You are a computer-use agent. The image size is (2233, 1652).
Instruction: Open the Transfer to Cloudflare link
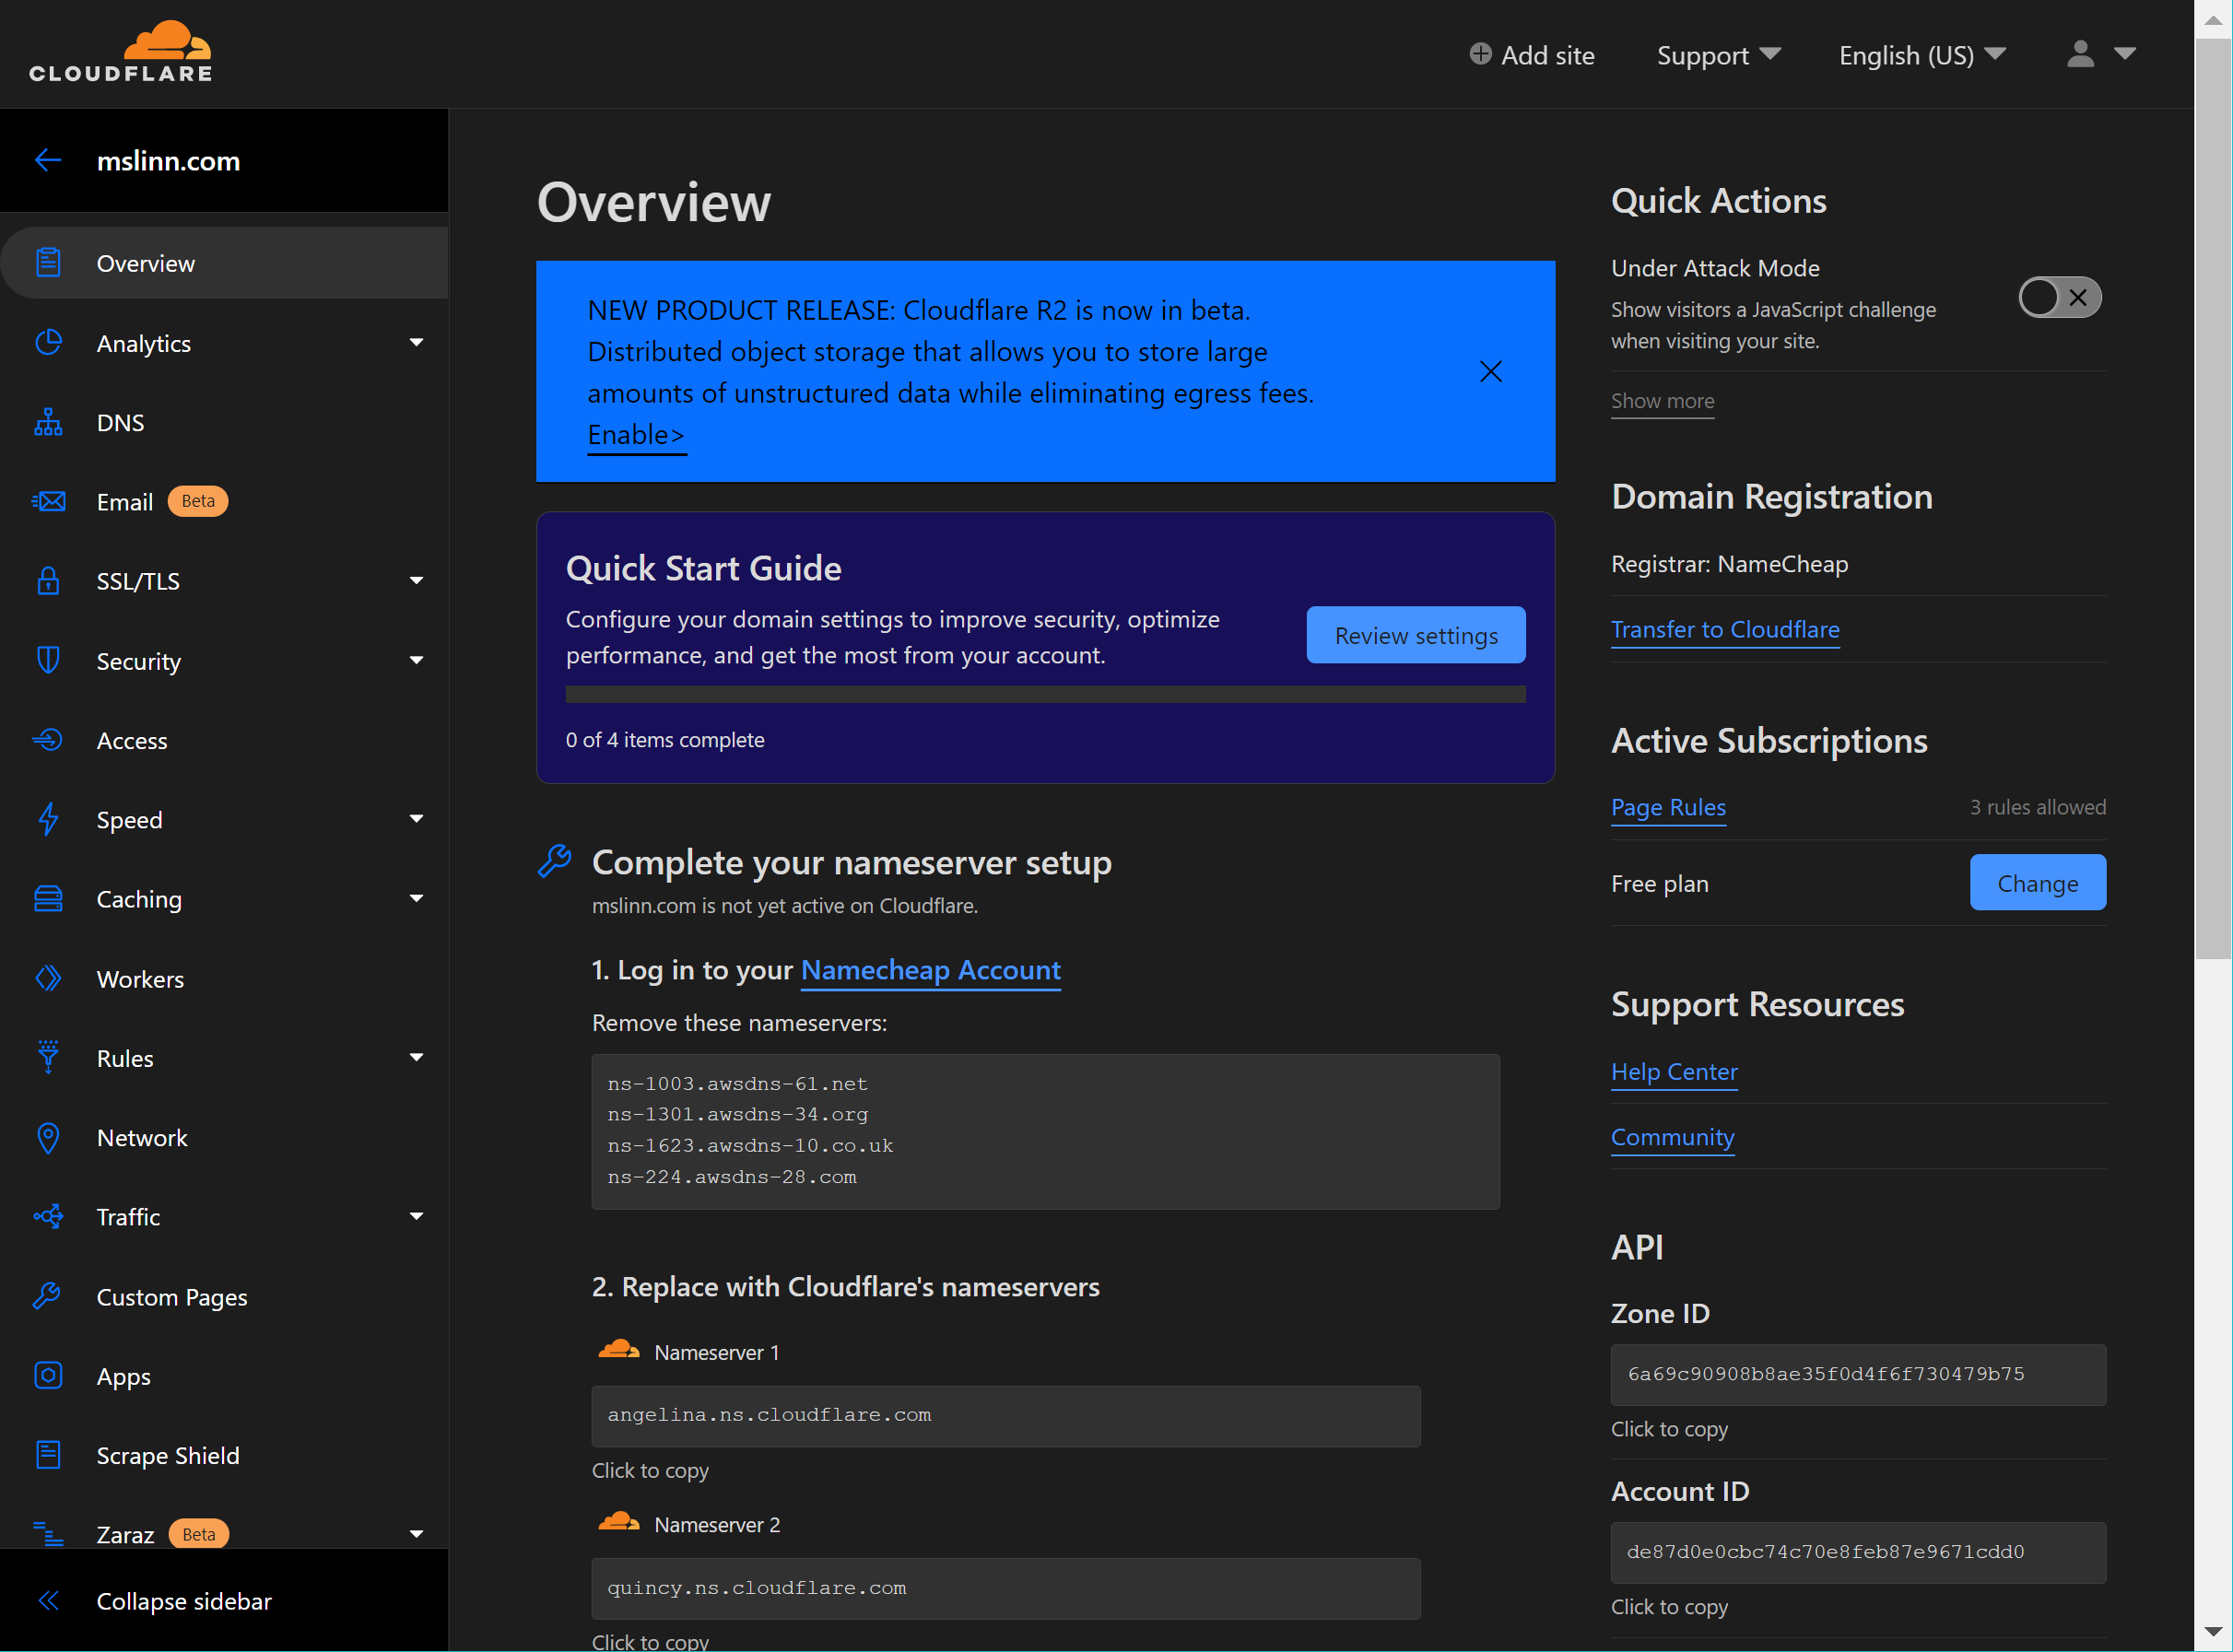pos(1725,629)
